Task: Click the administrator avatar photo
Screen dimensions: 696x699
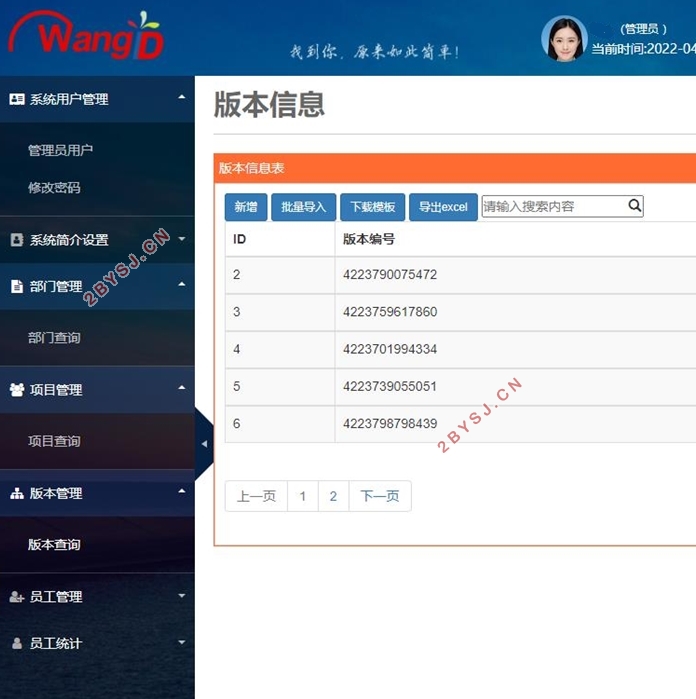Action: coord(564,38)
